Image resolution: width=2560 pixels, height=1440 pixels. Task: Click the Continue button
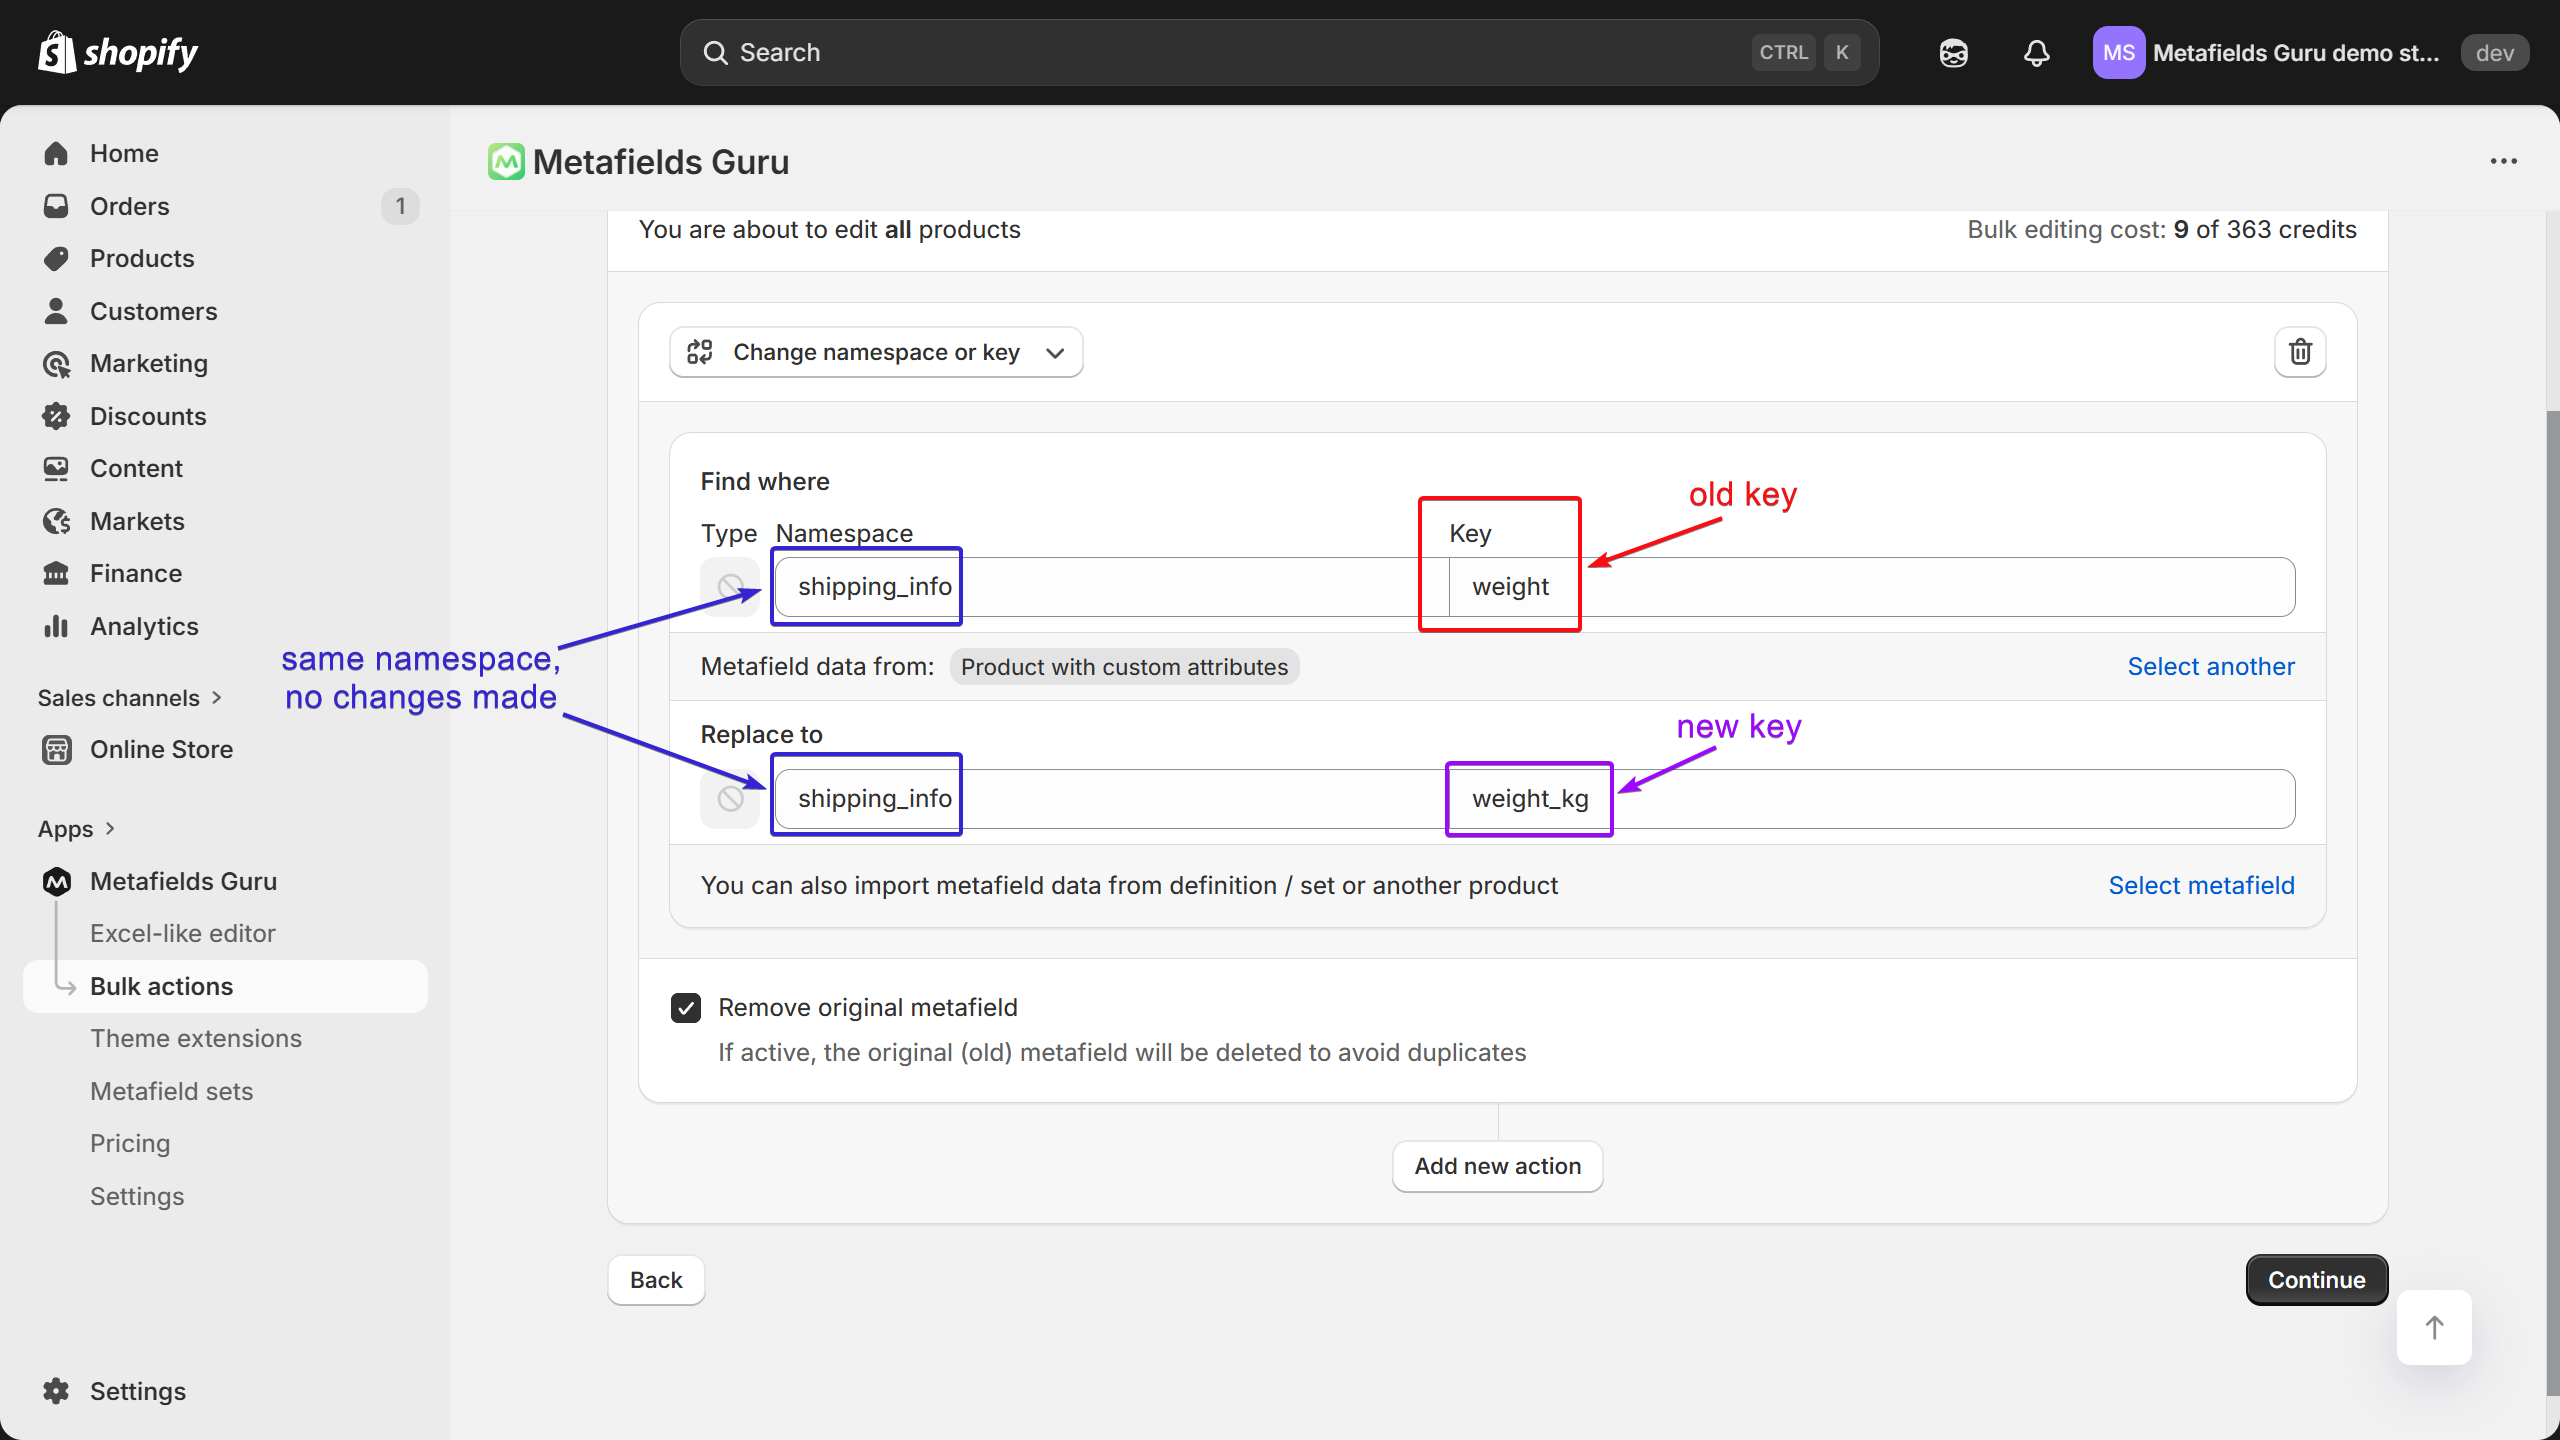click(2316, 1280)
